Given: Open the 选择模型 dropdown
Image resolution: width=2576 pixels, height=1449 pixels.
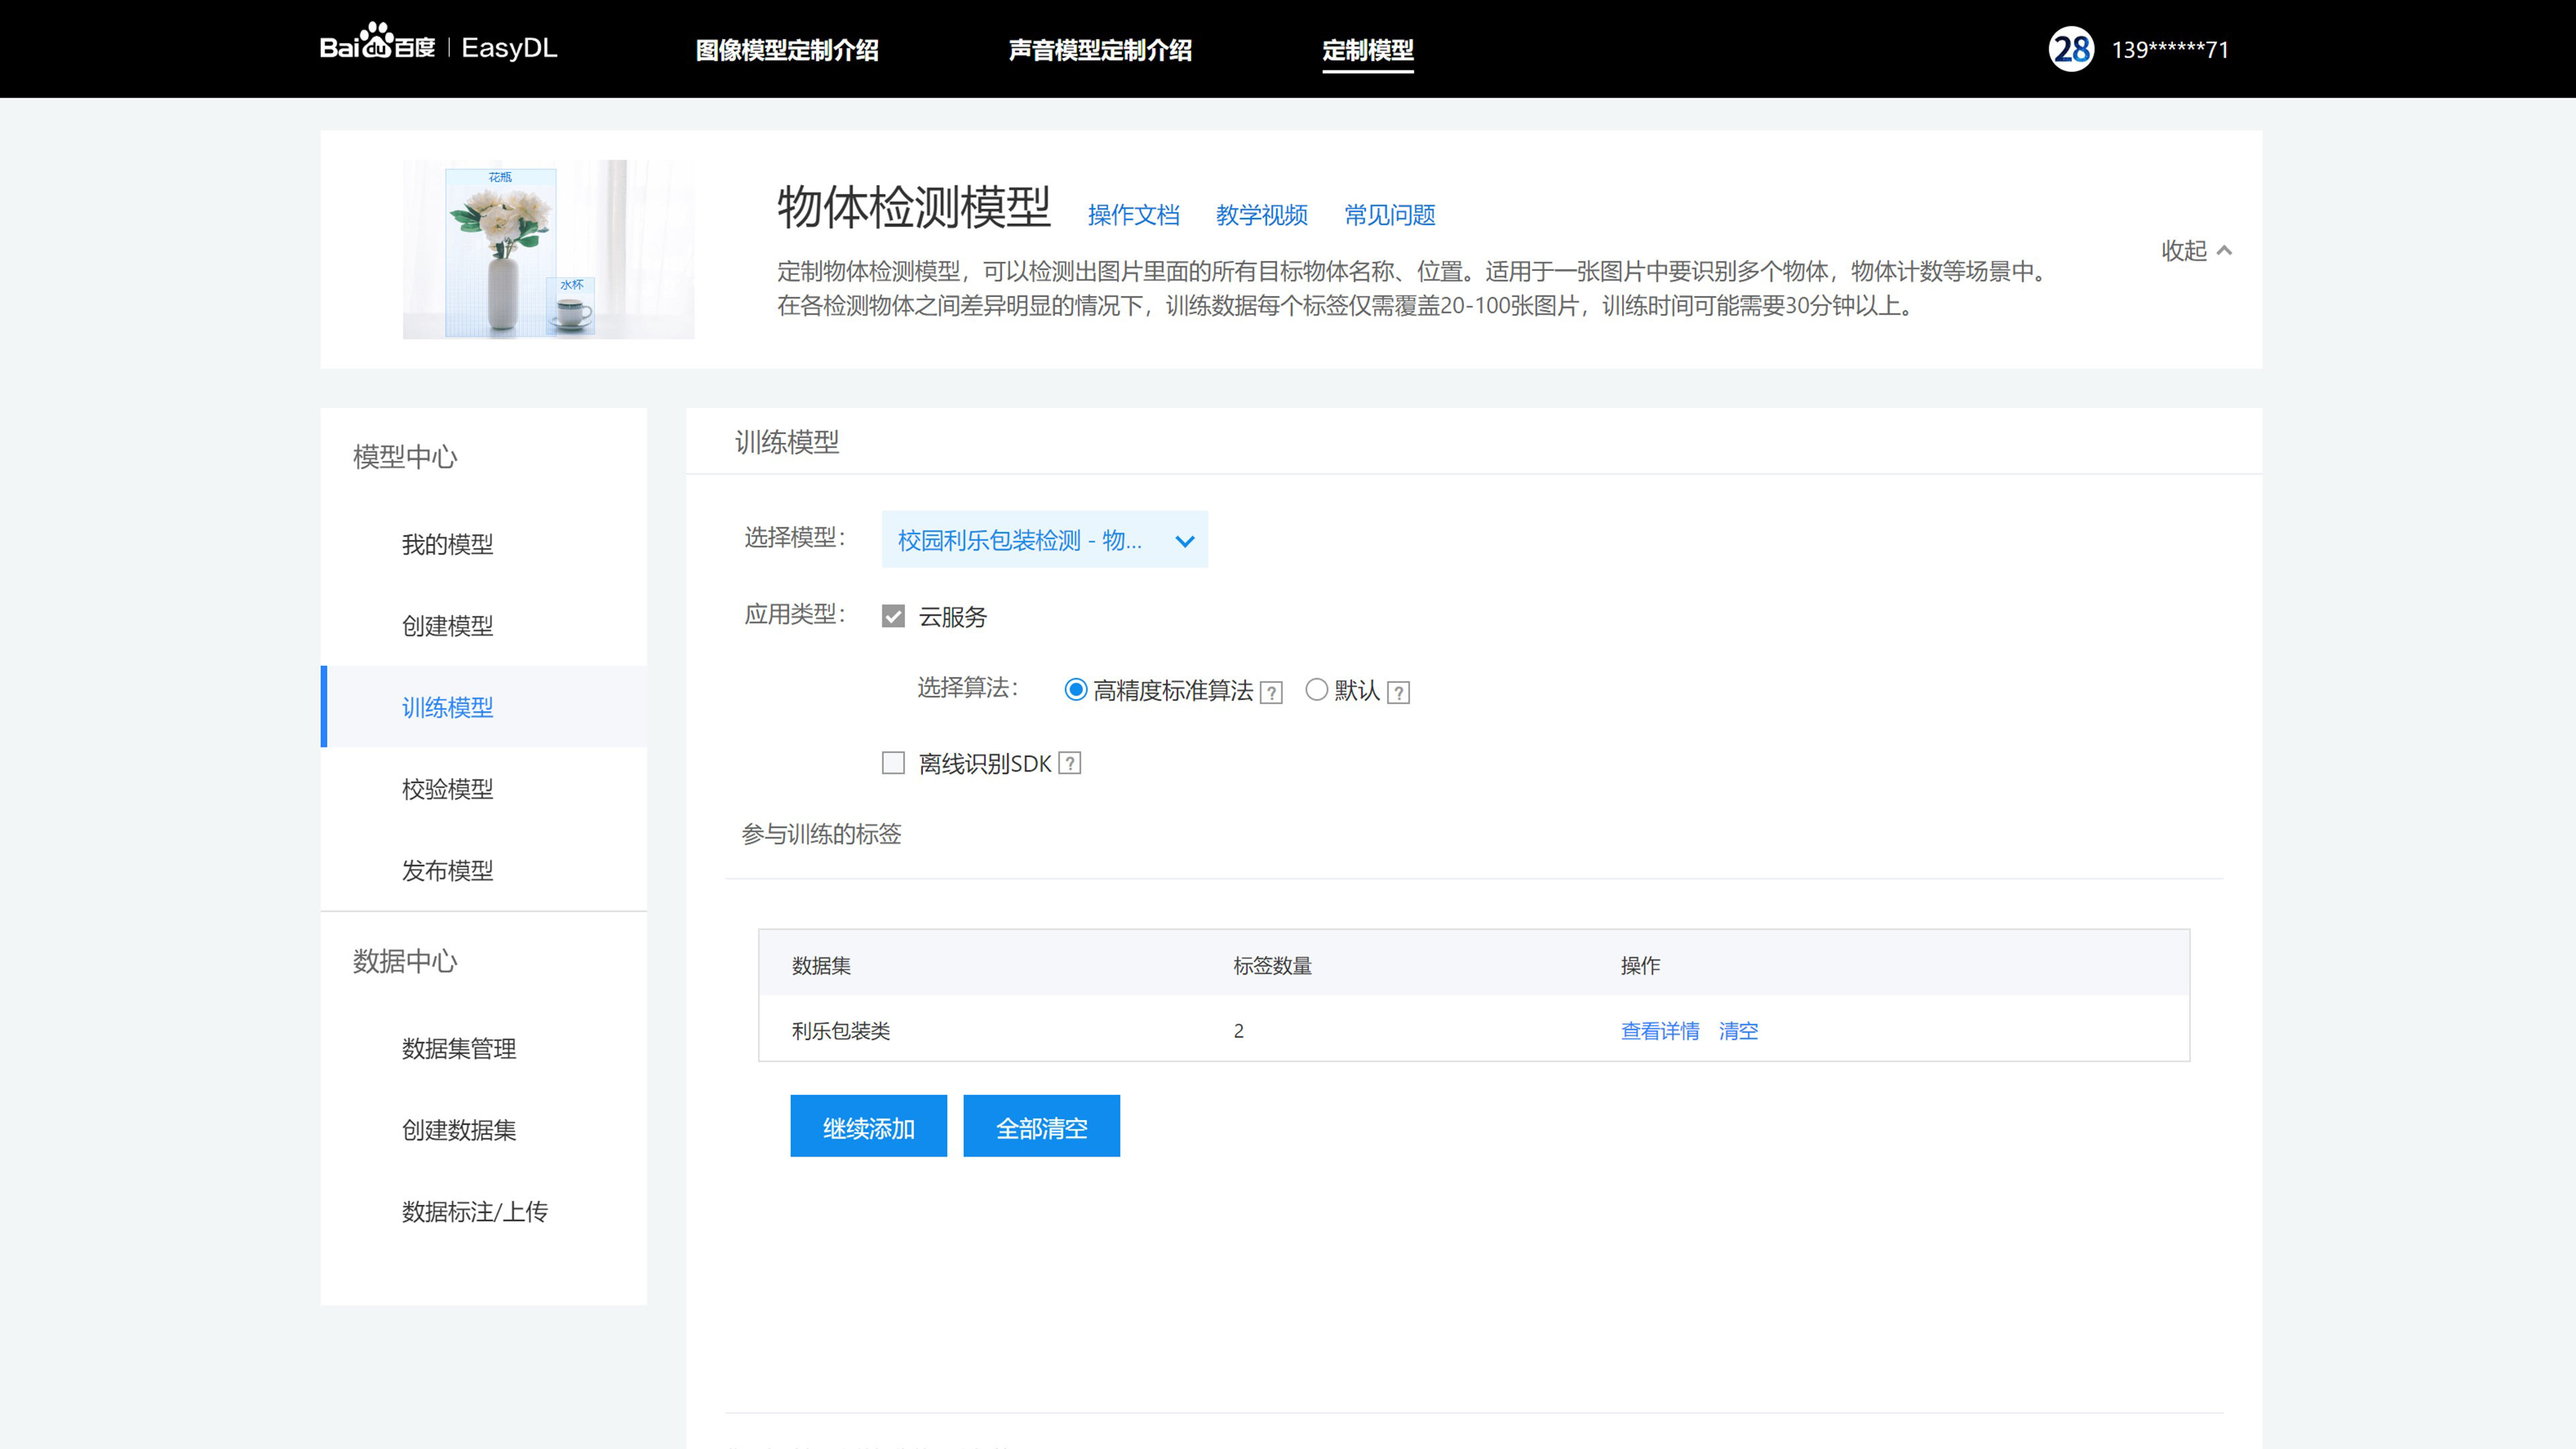Looking at the screenshot, I should pyautogui.click(x=1044, y=540).
